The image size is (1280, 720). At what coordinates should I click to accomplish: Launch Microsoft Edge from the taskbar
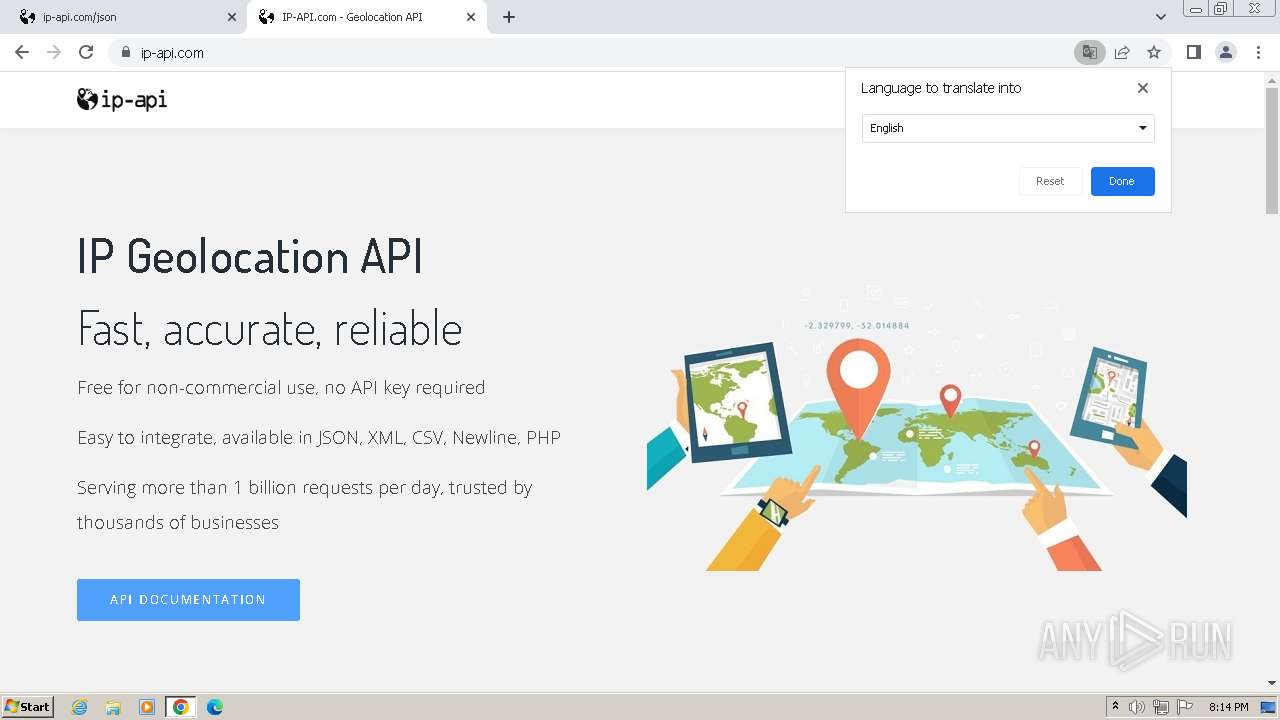tap(215, 707)
